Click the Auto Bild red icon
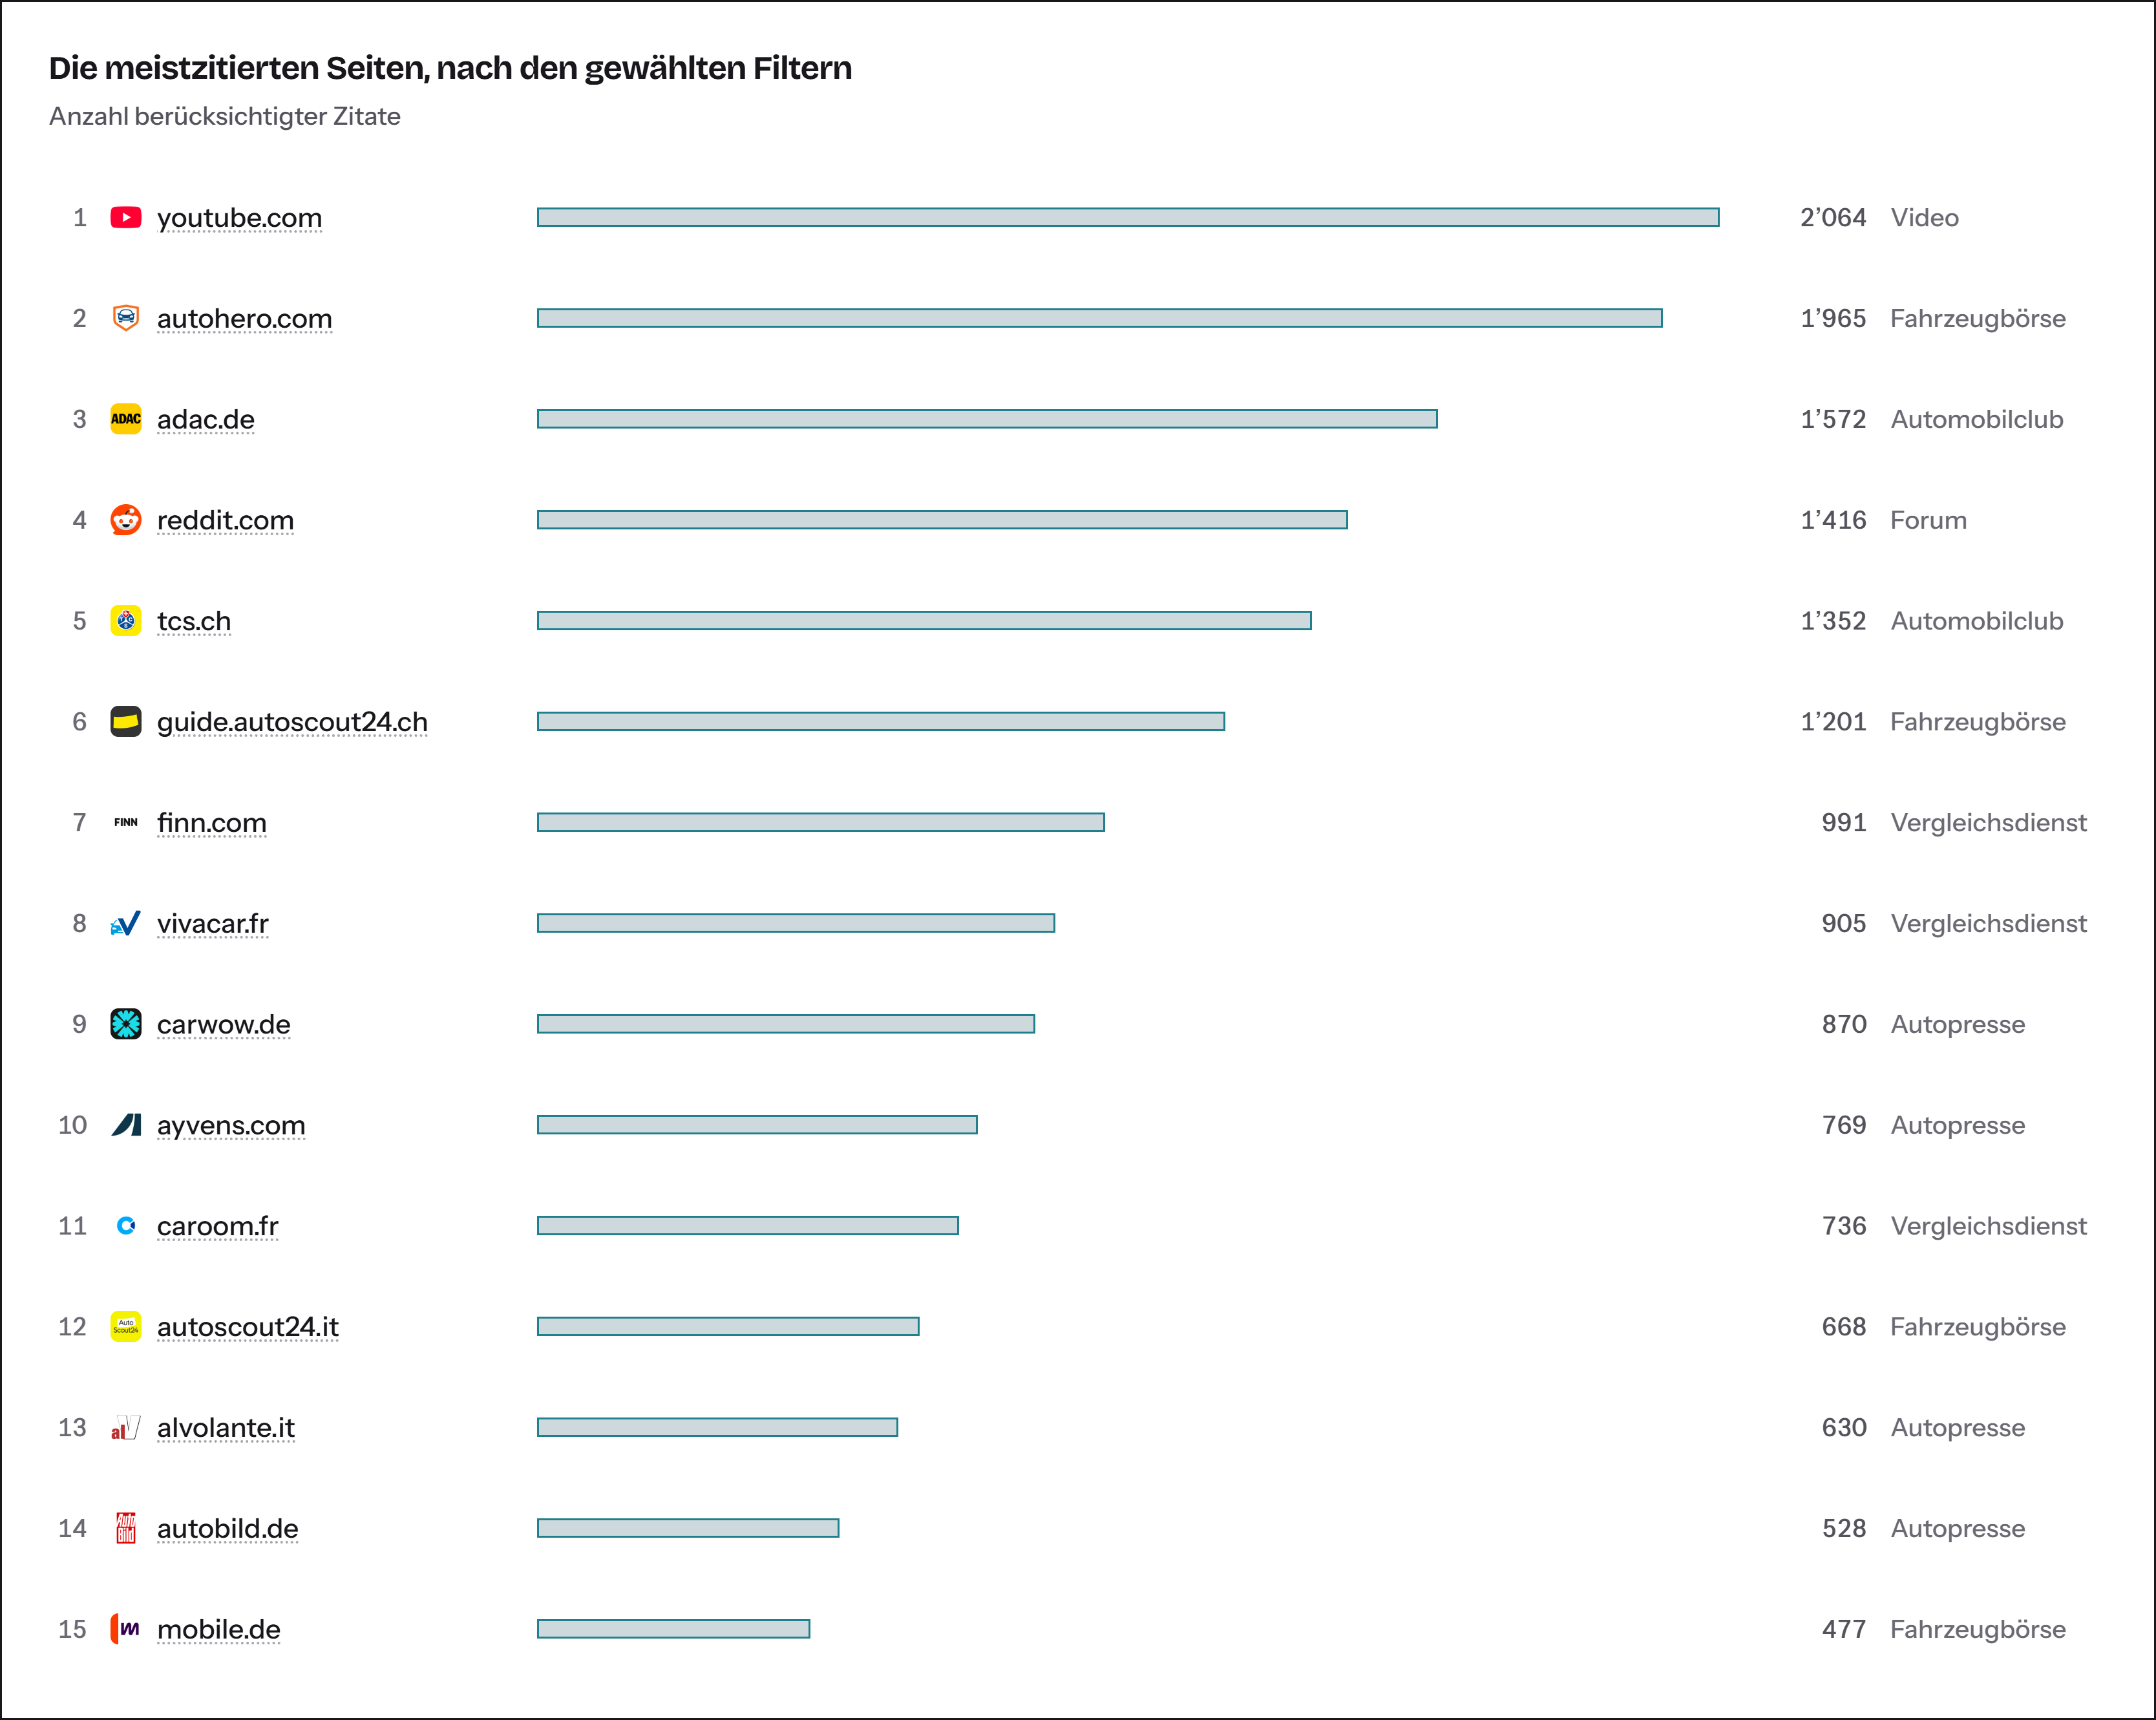Viewport: 2156px width, 1720px height. coord(125,1528)
